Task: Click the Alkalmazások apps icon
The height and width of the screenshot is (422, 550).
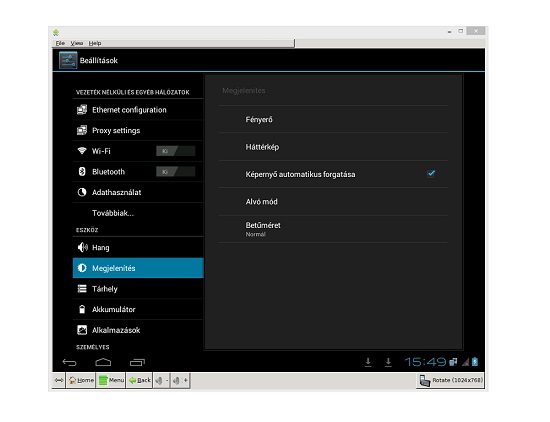Action: pyautogui.click(x=82, y=330)
